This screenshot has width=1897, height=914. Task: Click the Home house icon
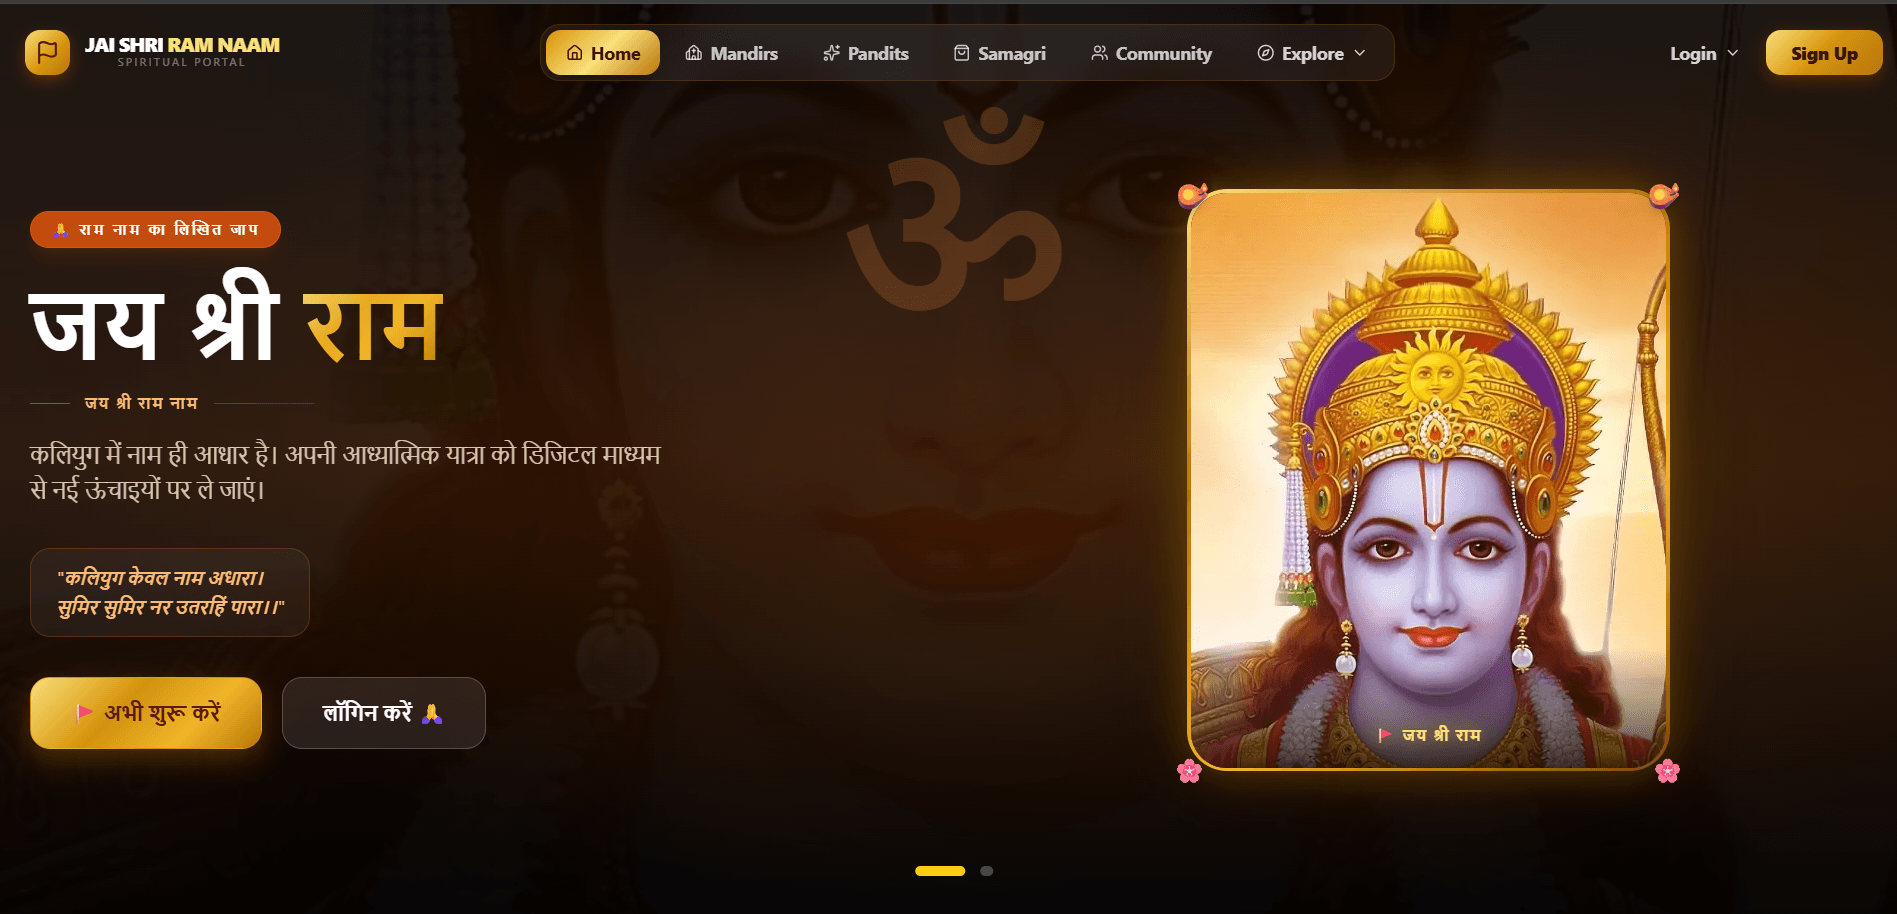click(575, 53)
